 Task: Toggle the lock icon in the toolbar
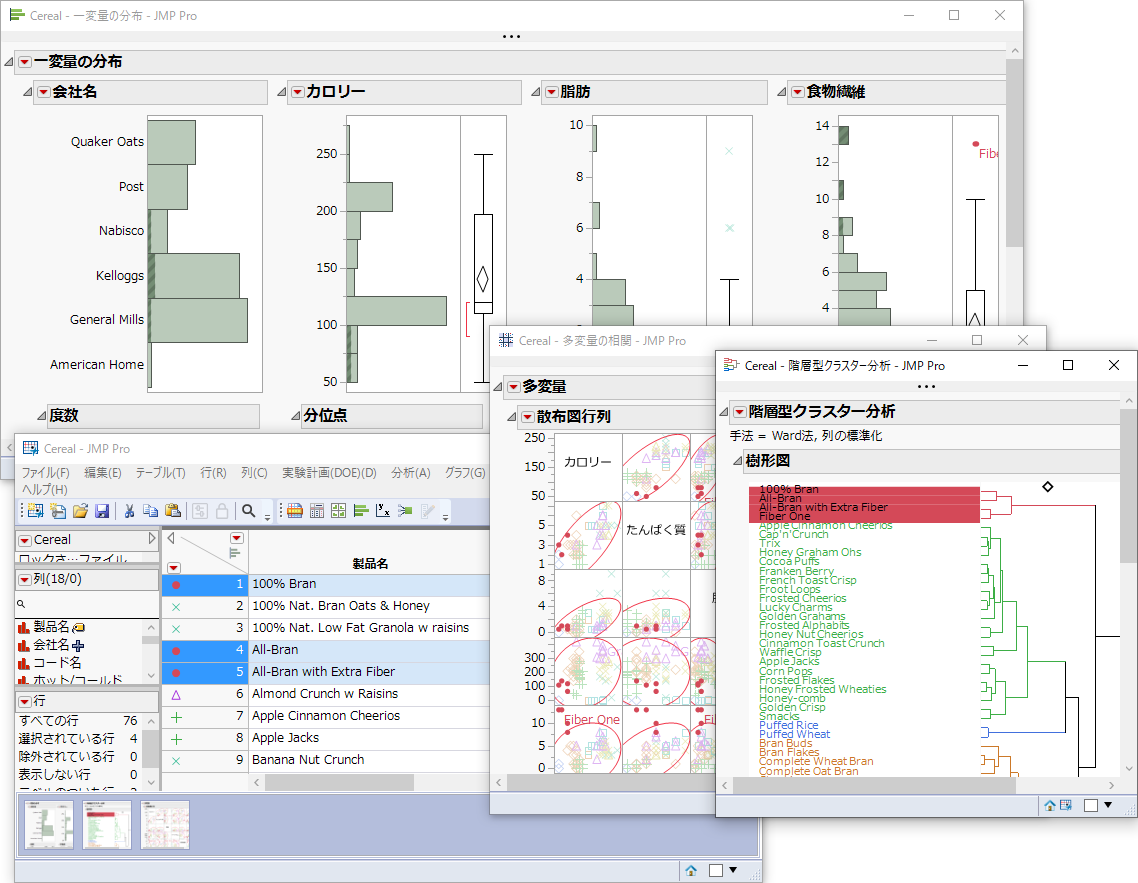click(x=222, y=510)
